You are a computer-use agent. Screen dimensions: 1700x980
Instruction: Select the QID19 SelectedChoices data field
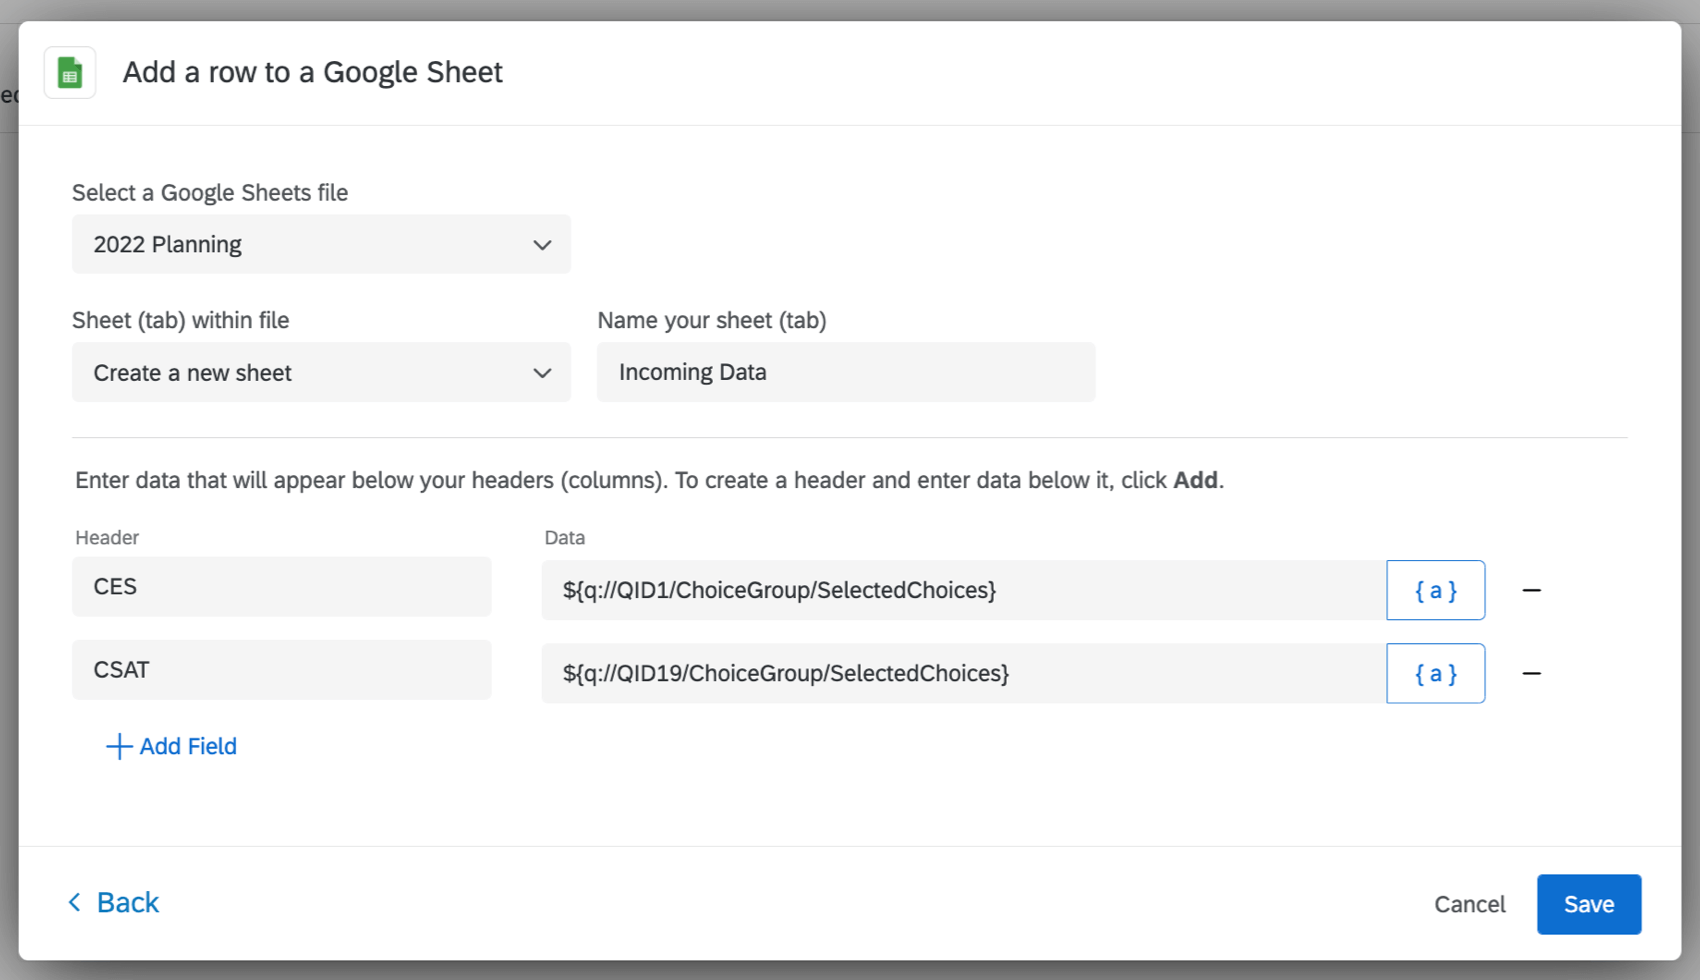(960, 673)
